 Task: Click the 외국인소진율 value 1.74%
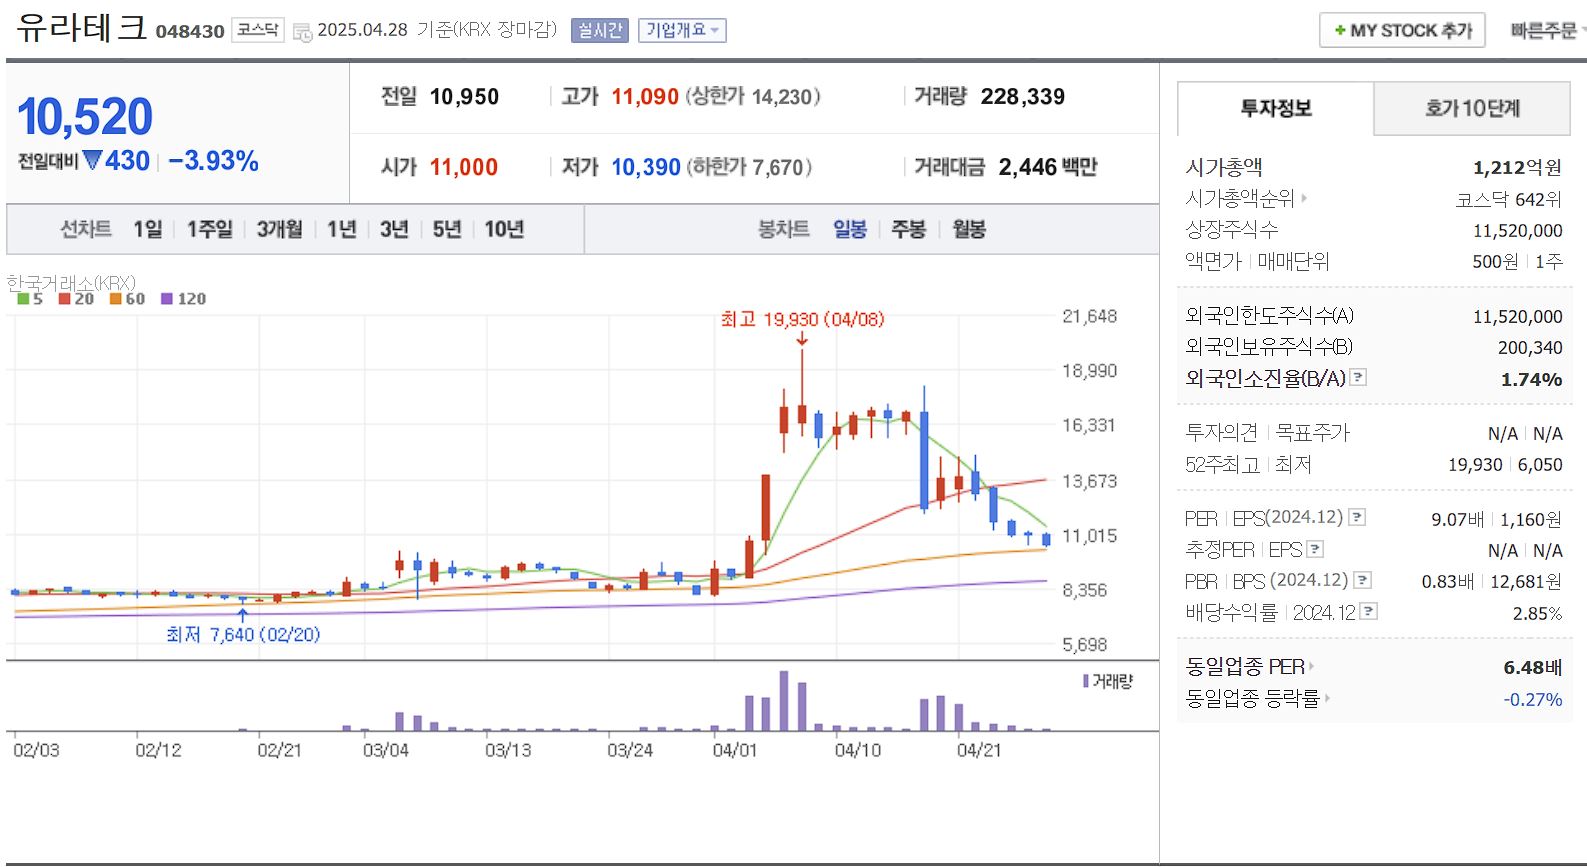[x=1531, y=379]
